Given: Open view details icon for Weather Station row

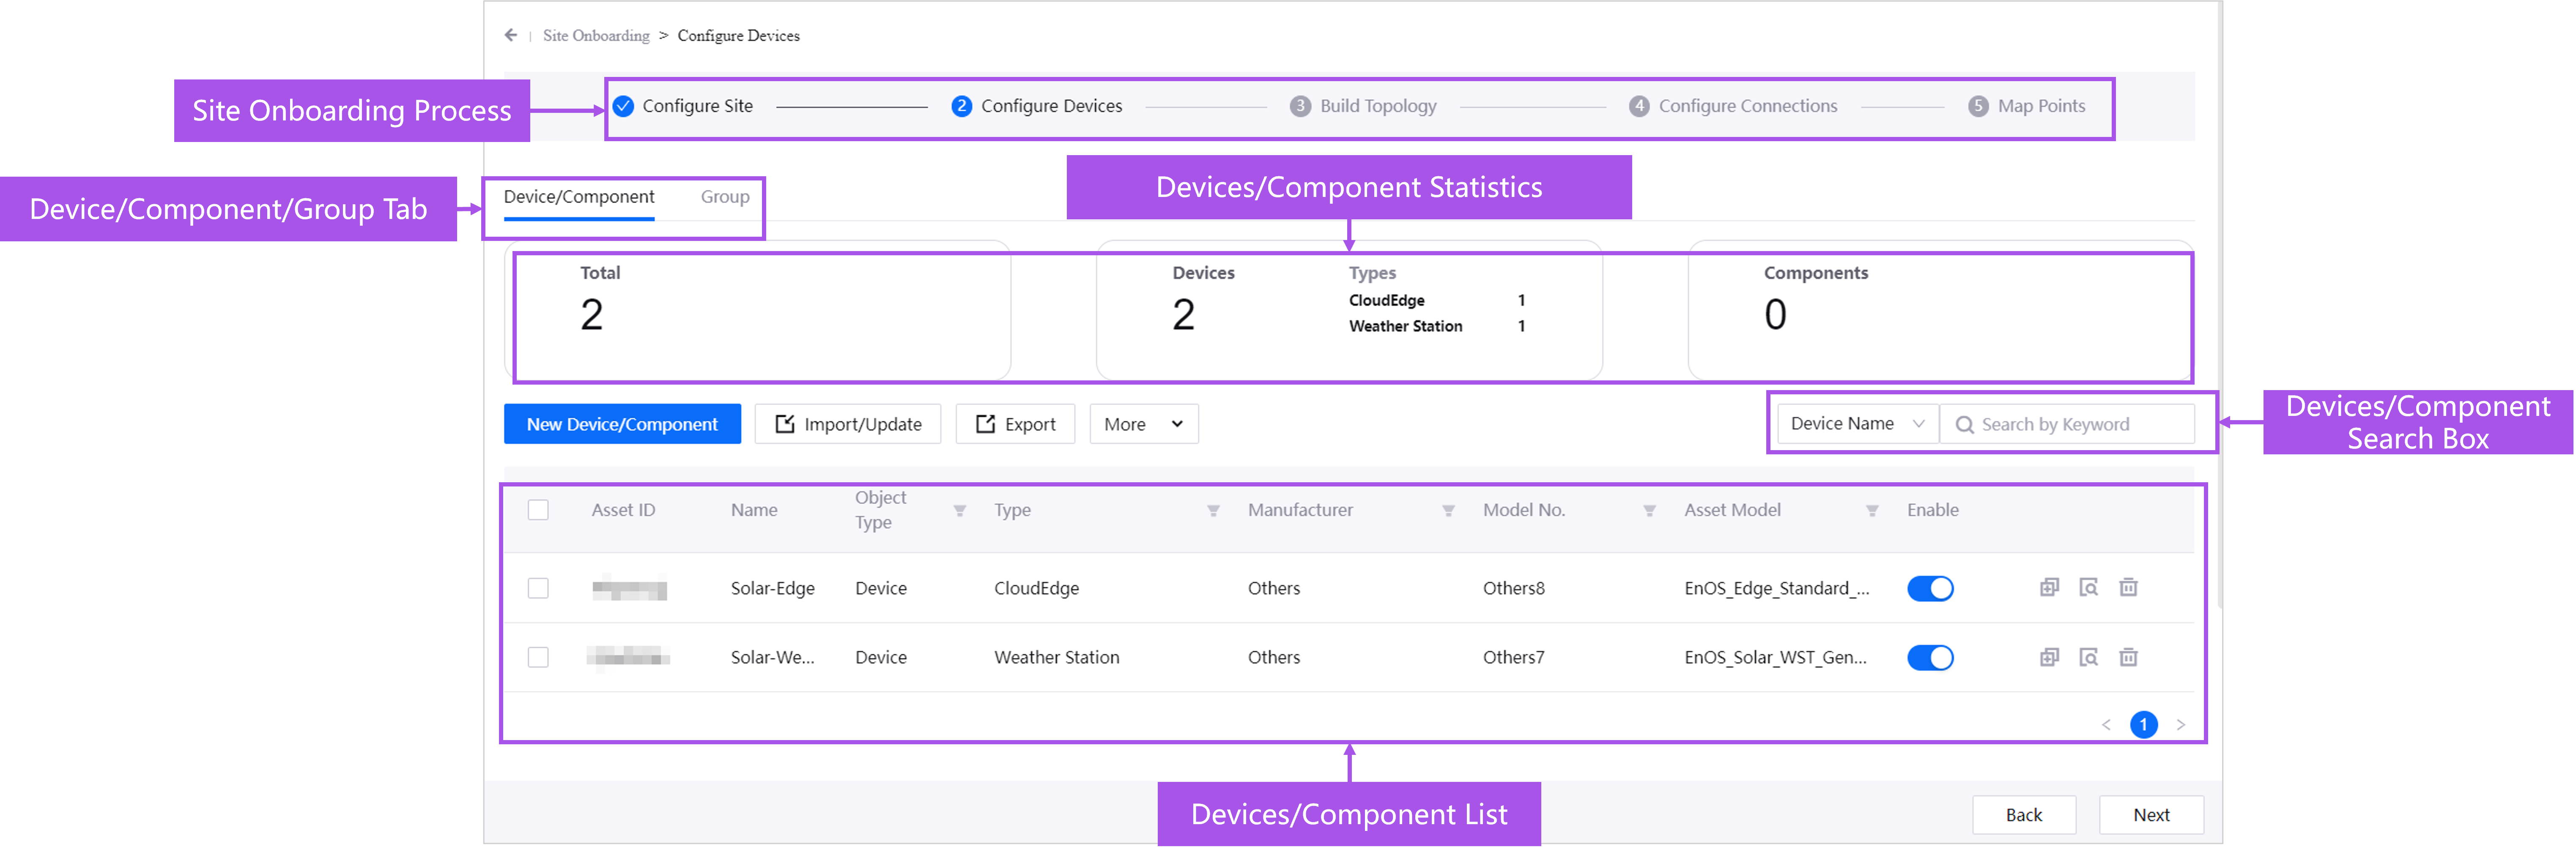Looking at the screenshot, I should coord(2088,657).
